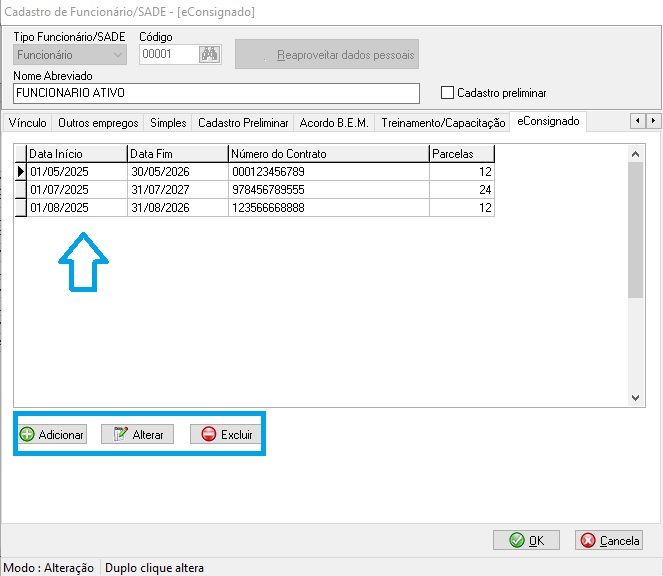Click the grid scrollbar down arrow
The image size is (663, 576).
(x=635, y=398)
